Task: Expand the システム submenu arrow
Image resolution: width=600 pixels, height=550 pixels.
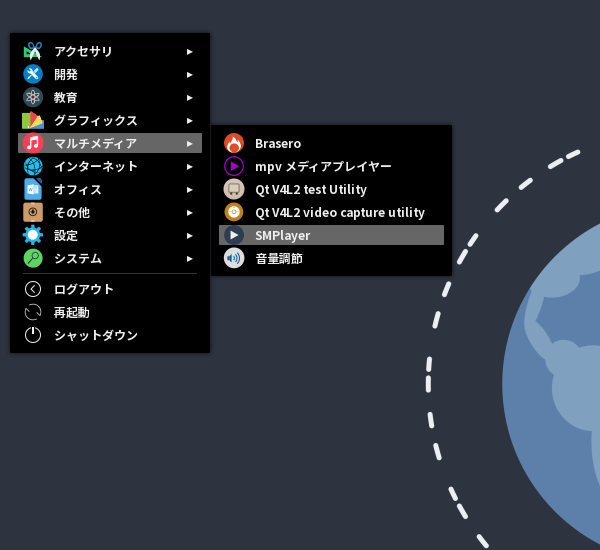Action: (189, 259)
